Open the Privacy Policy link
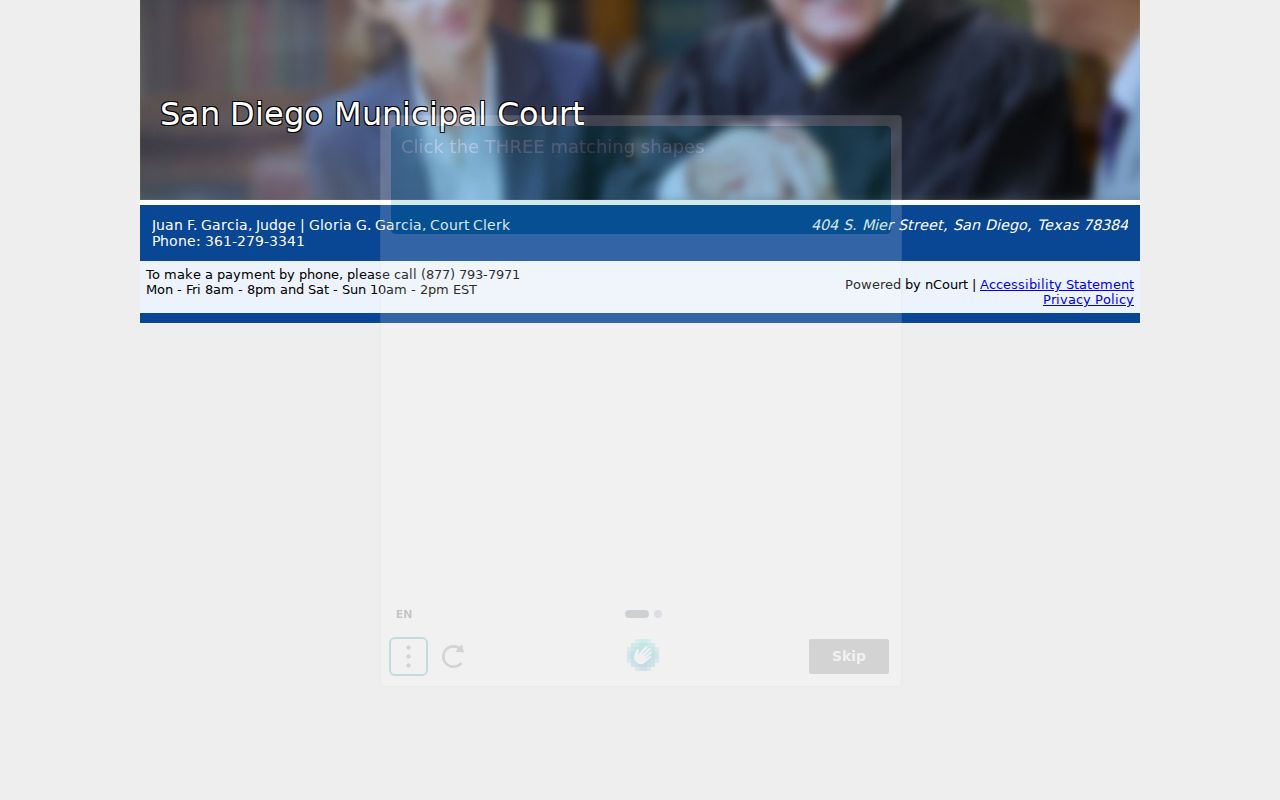Viewport: 1280px width, 800px height. point(1088,299)
